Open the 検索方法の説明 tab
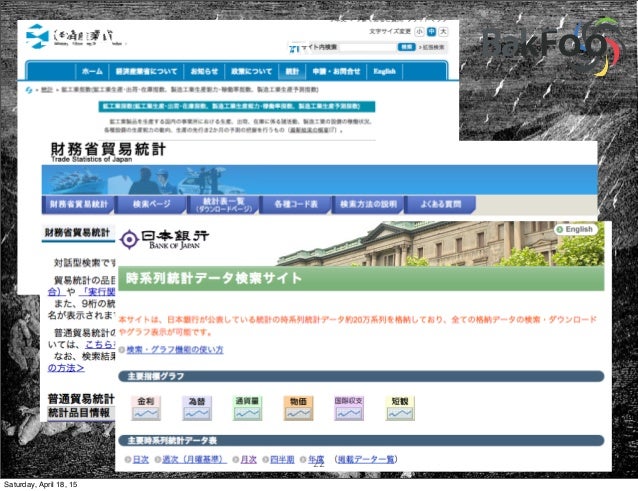 pyautogui.click(x=368, y=204)
